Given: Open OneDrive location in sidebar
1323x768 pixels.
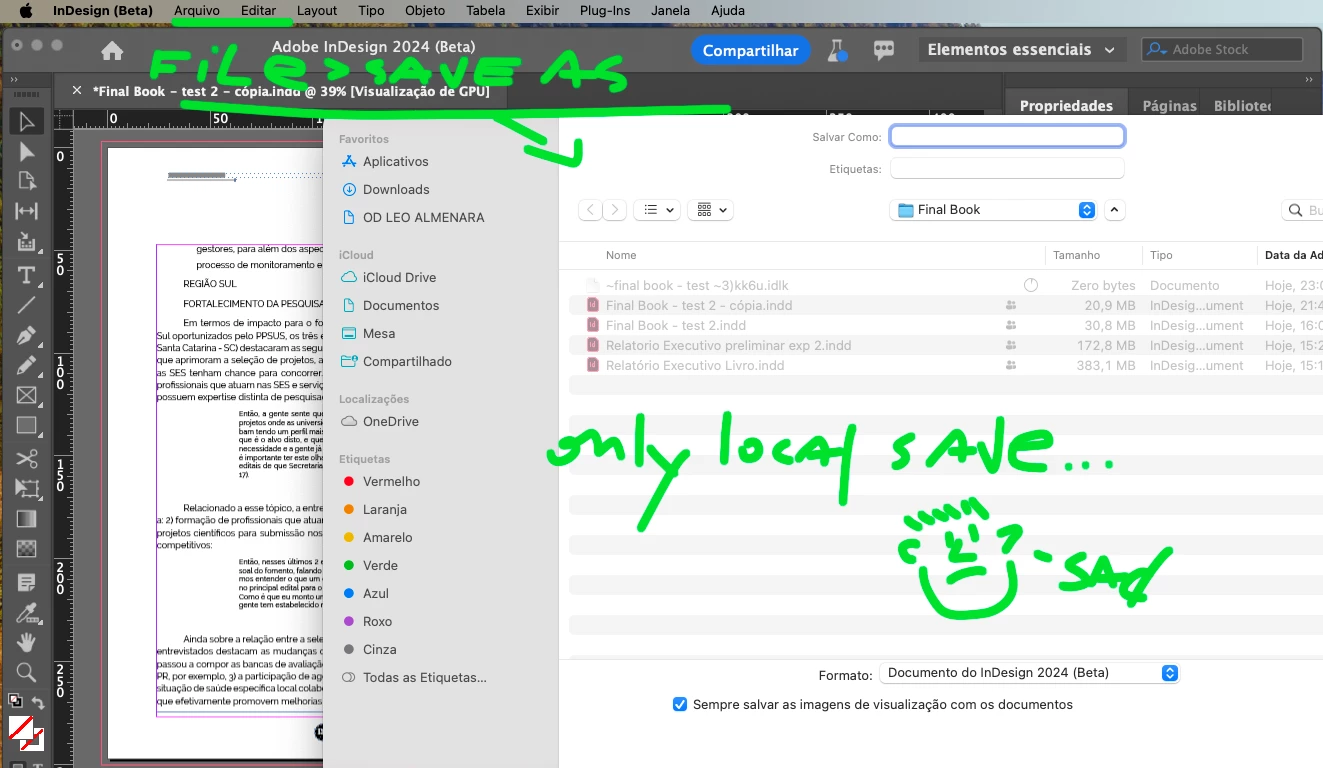Looking at the screenshot, I should pos(390,421).
